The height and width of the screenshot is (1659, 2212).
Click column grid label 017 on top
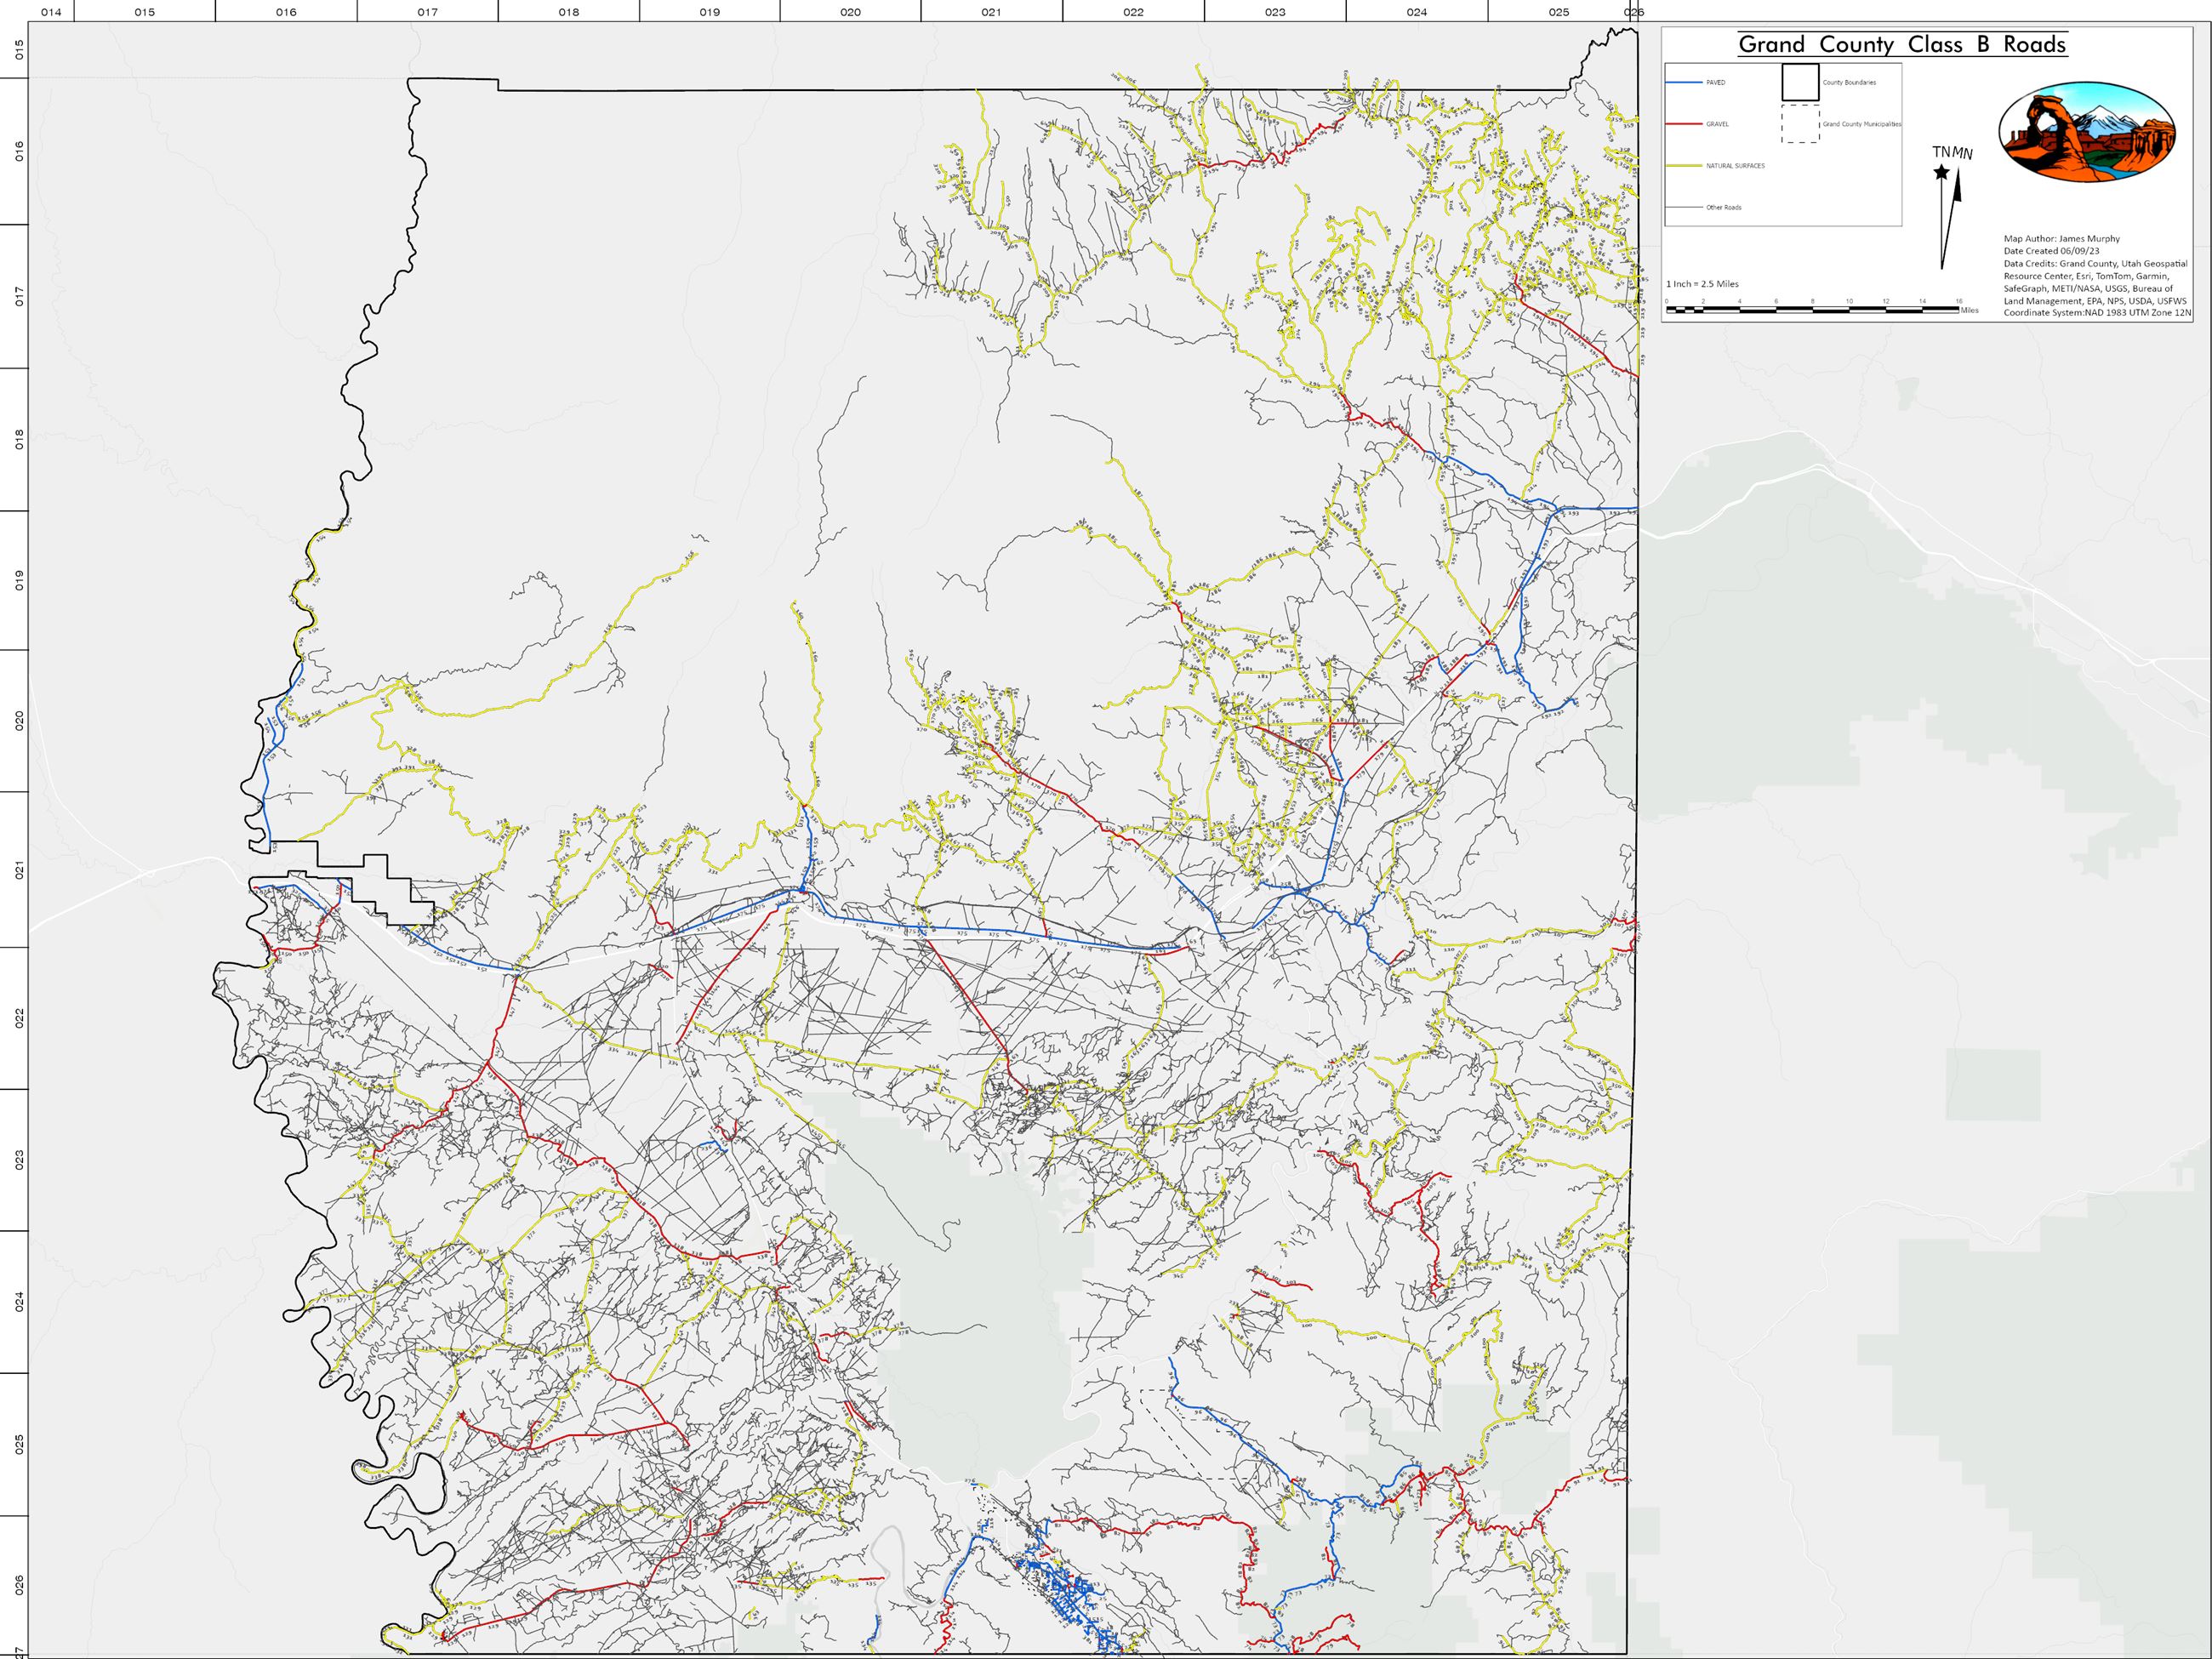pos(427,12)
